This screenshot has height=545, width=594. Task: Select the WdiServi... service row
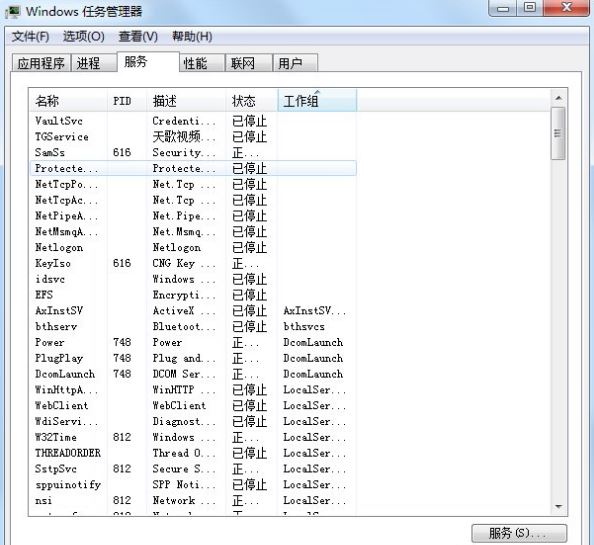coord(193,422)
